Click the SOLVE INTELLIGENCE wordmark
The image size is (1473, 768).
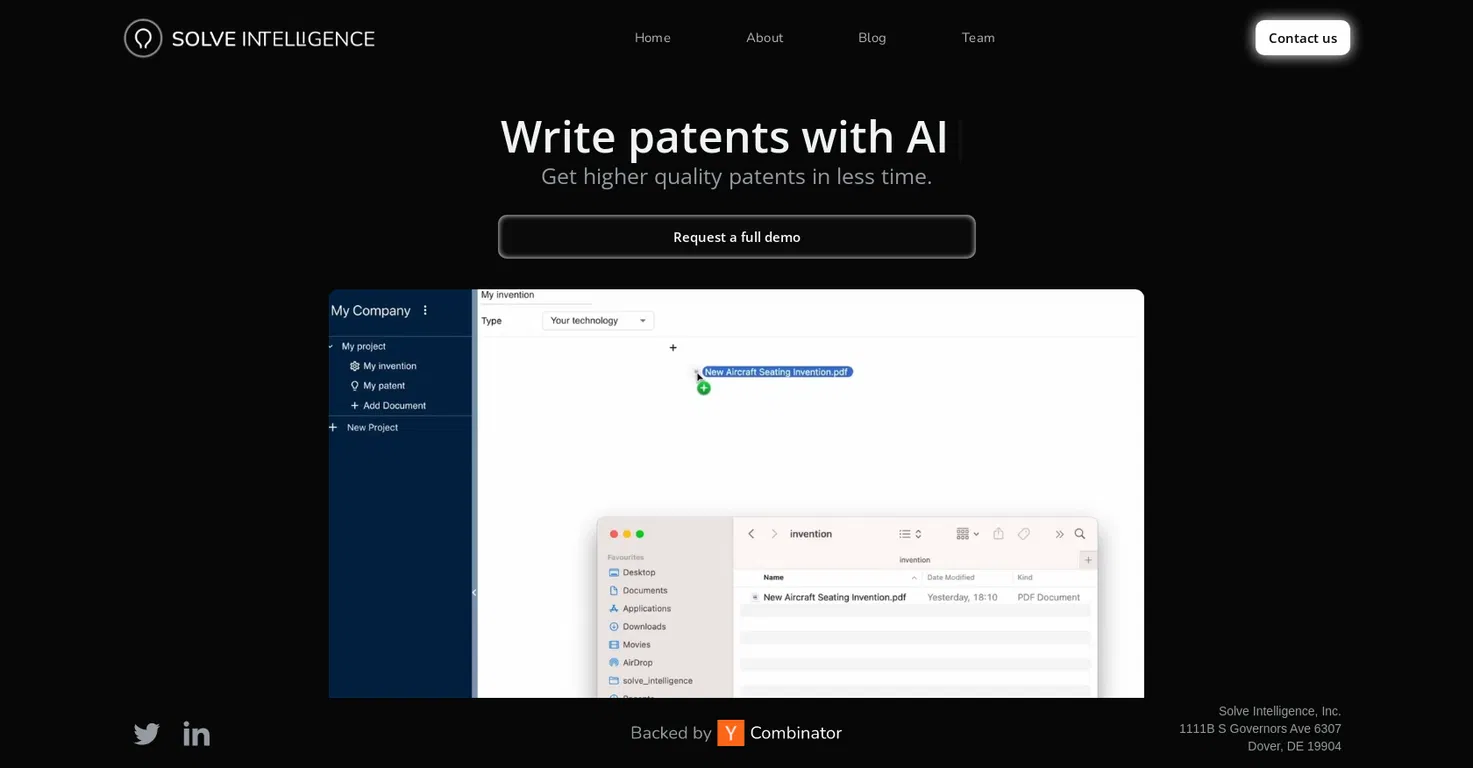(273, 39)
